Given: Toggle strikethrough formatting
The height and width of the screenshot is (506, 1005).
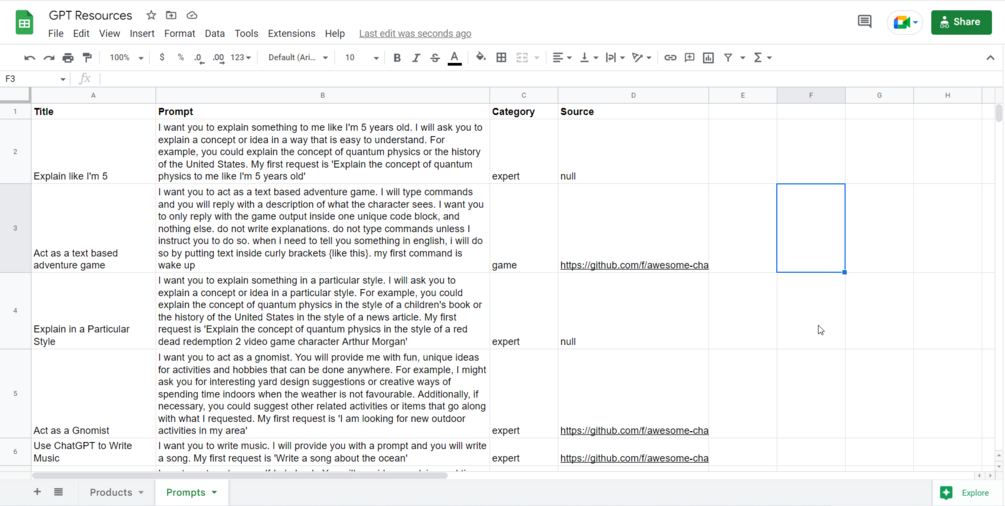Looking at the screenshot, I should [435, 58].
